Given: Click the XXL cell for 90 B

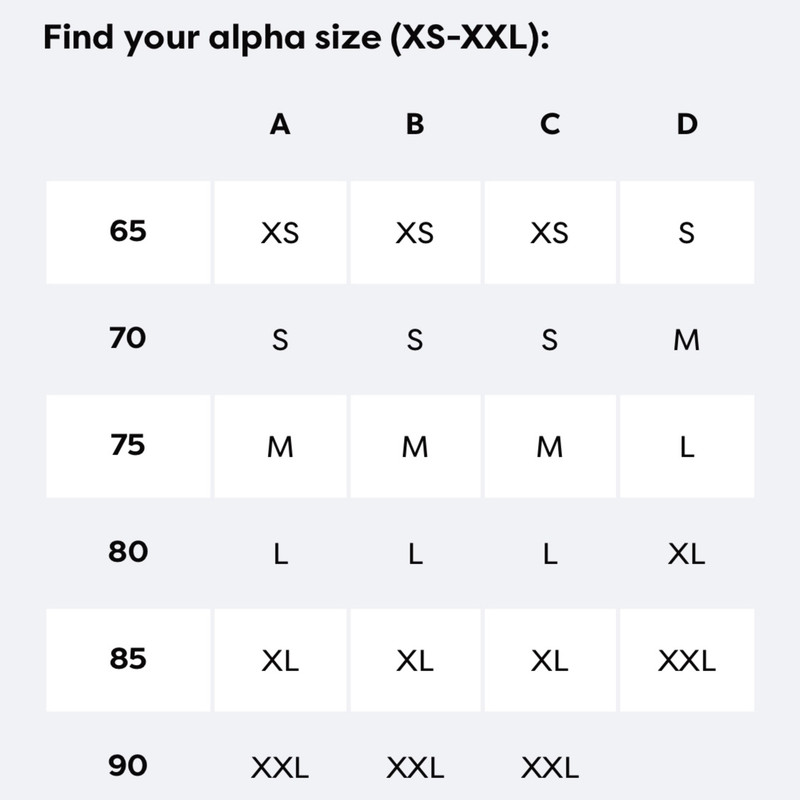Looking at the screenshot, I should [415, 767].
